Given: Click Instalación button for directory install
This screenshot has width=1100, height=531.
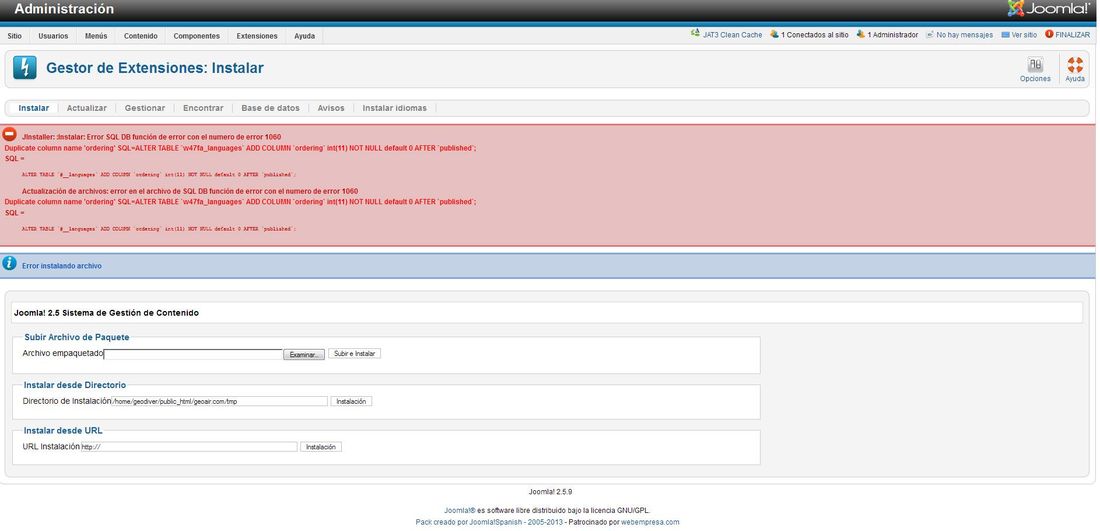Looking at the screenshot, I should coord(351,401).
